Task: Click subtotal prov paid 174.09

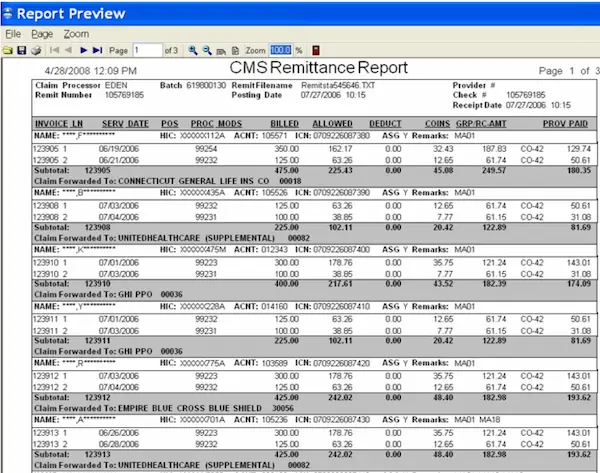Action: coord(579,284)
